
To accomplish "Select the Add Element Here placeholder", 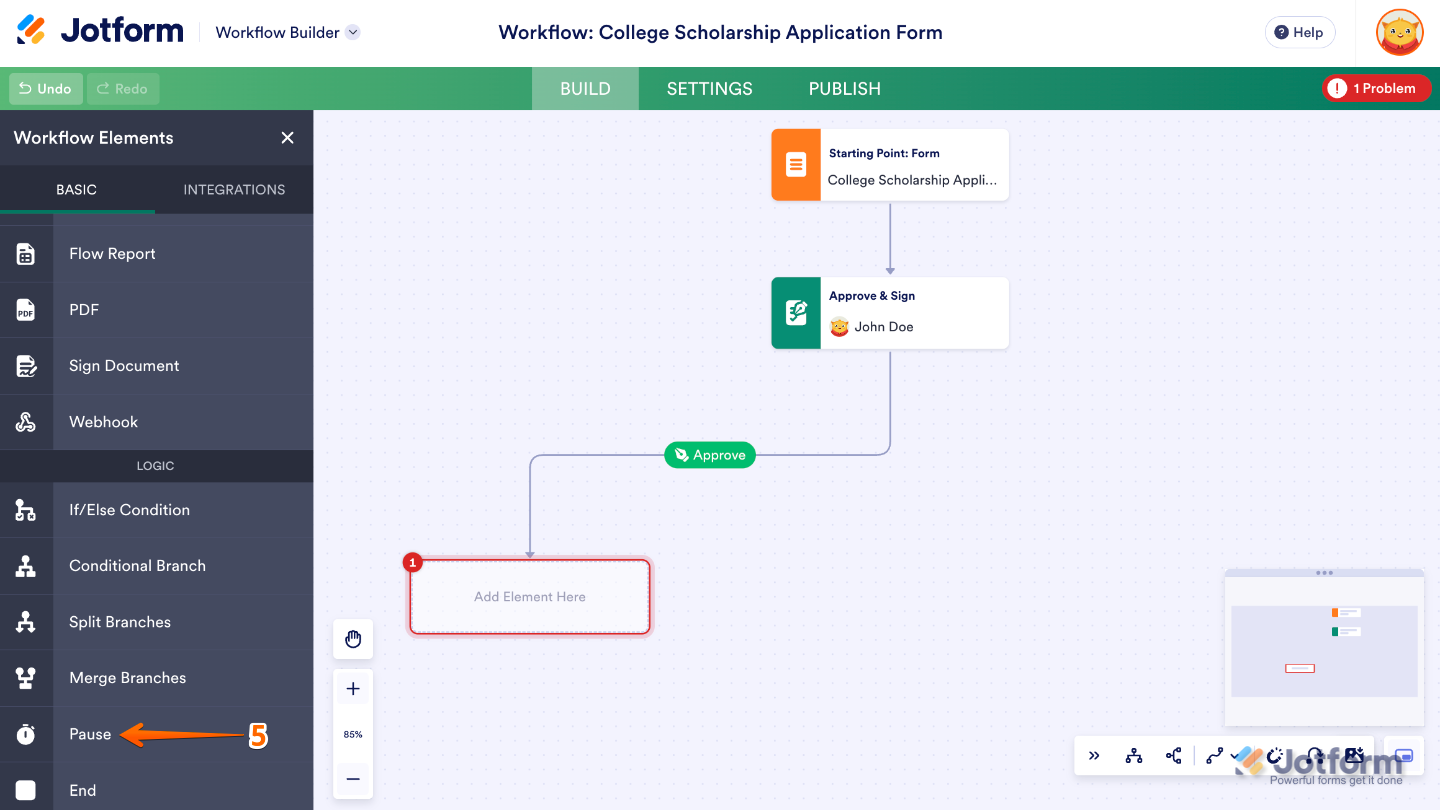I will [529, 596].
